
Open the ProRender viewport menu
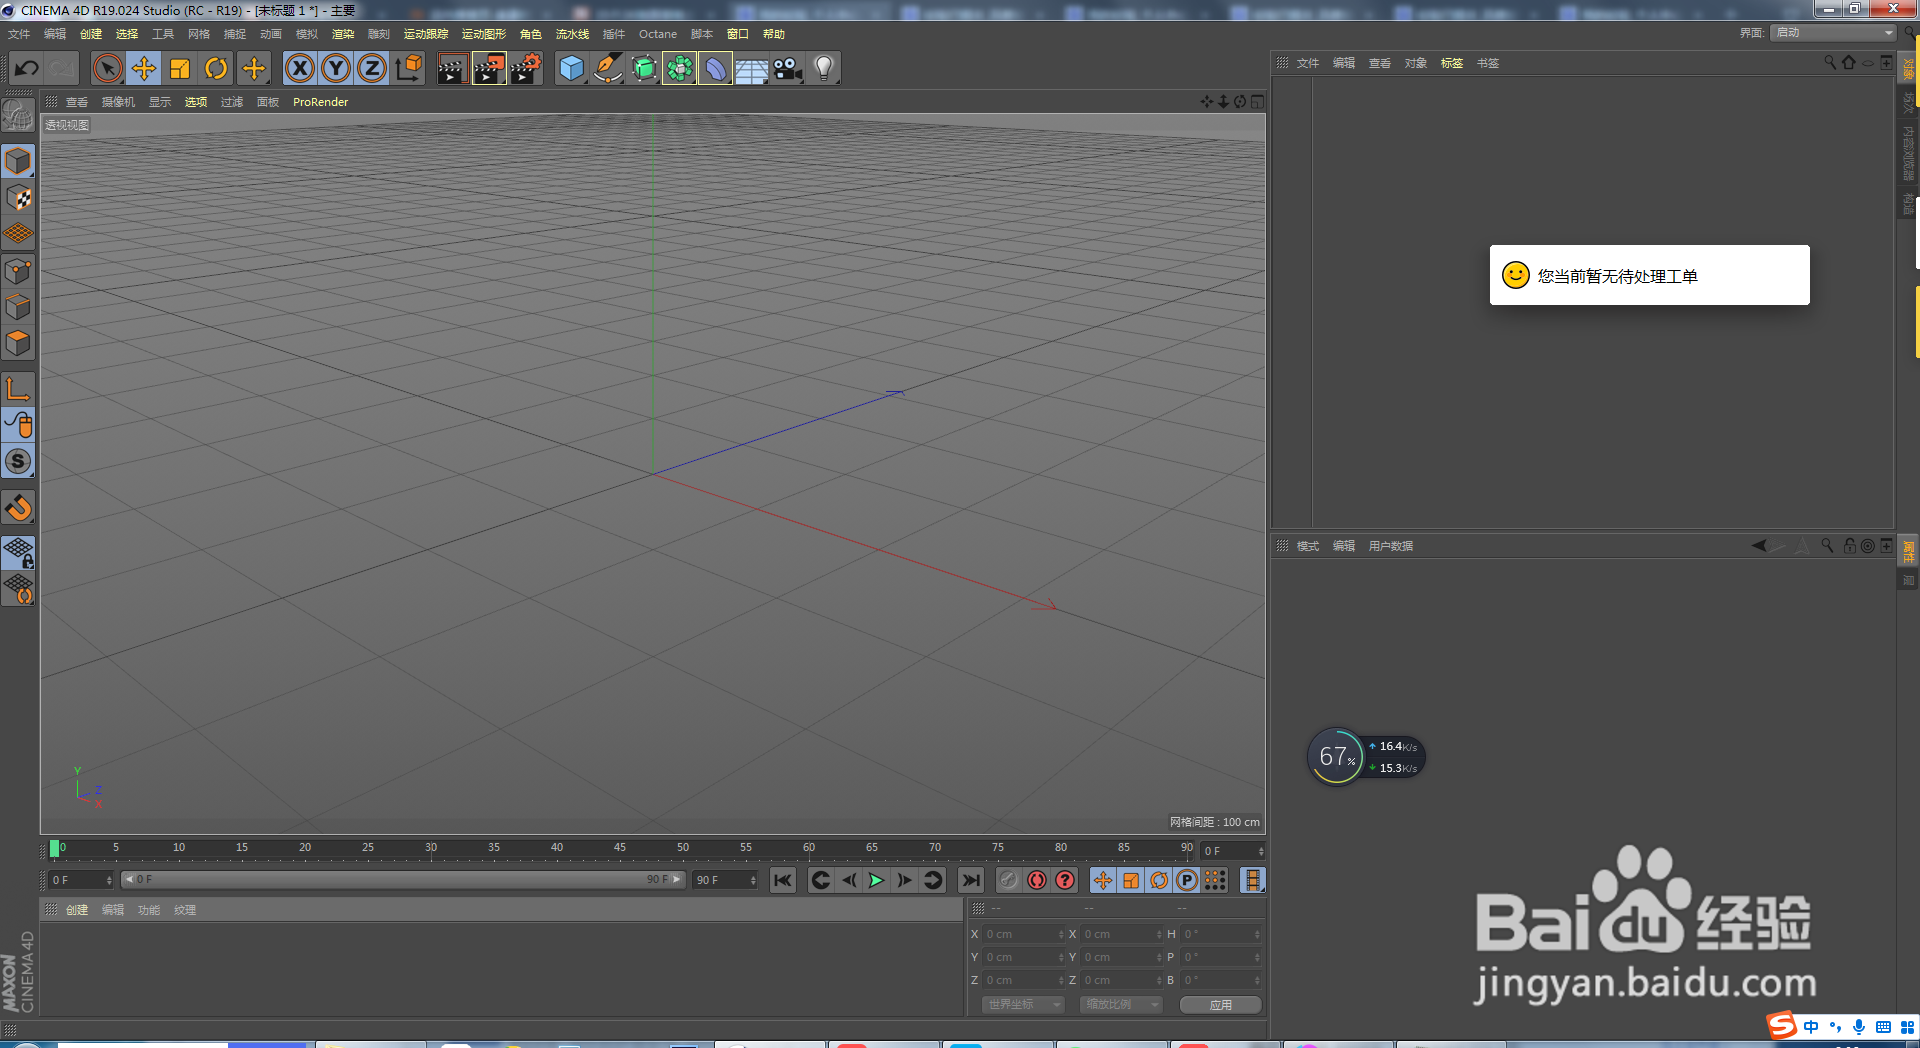pos(320,102)
